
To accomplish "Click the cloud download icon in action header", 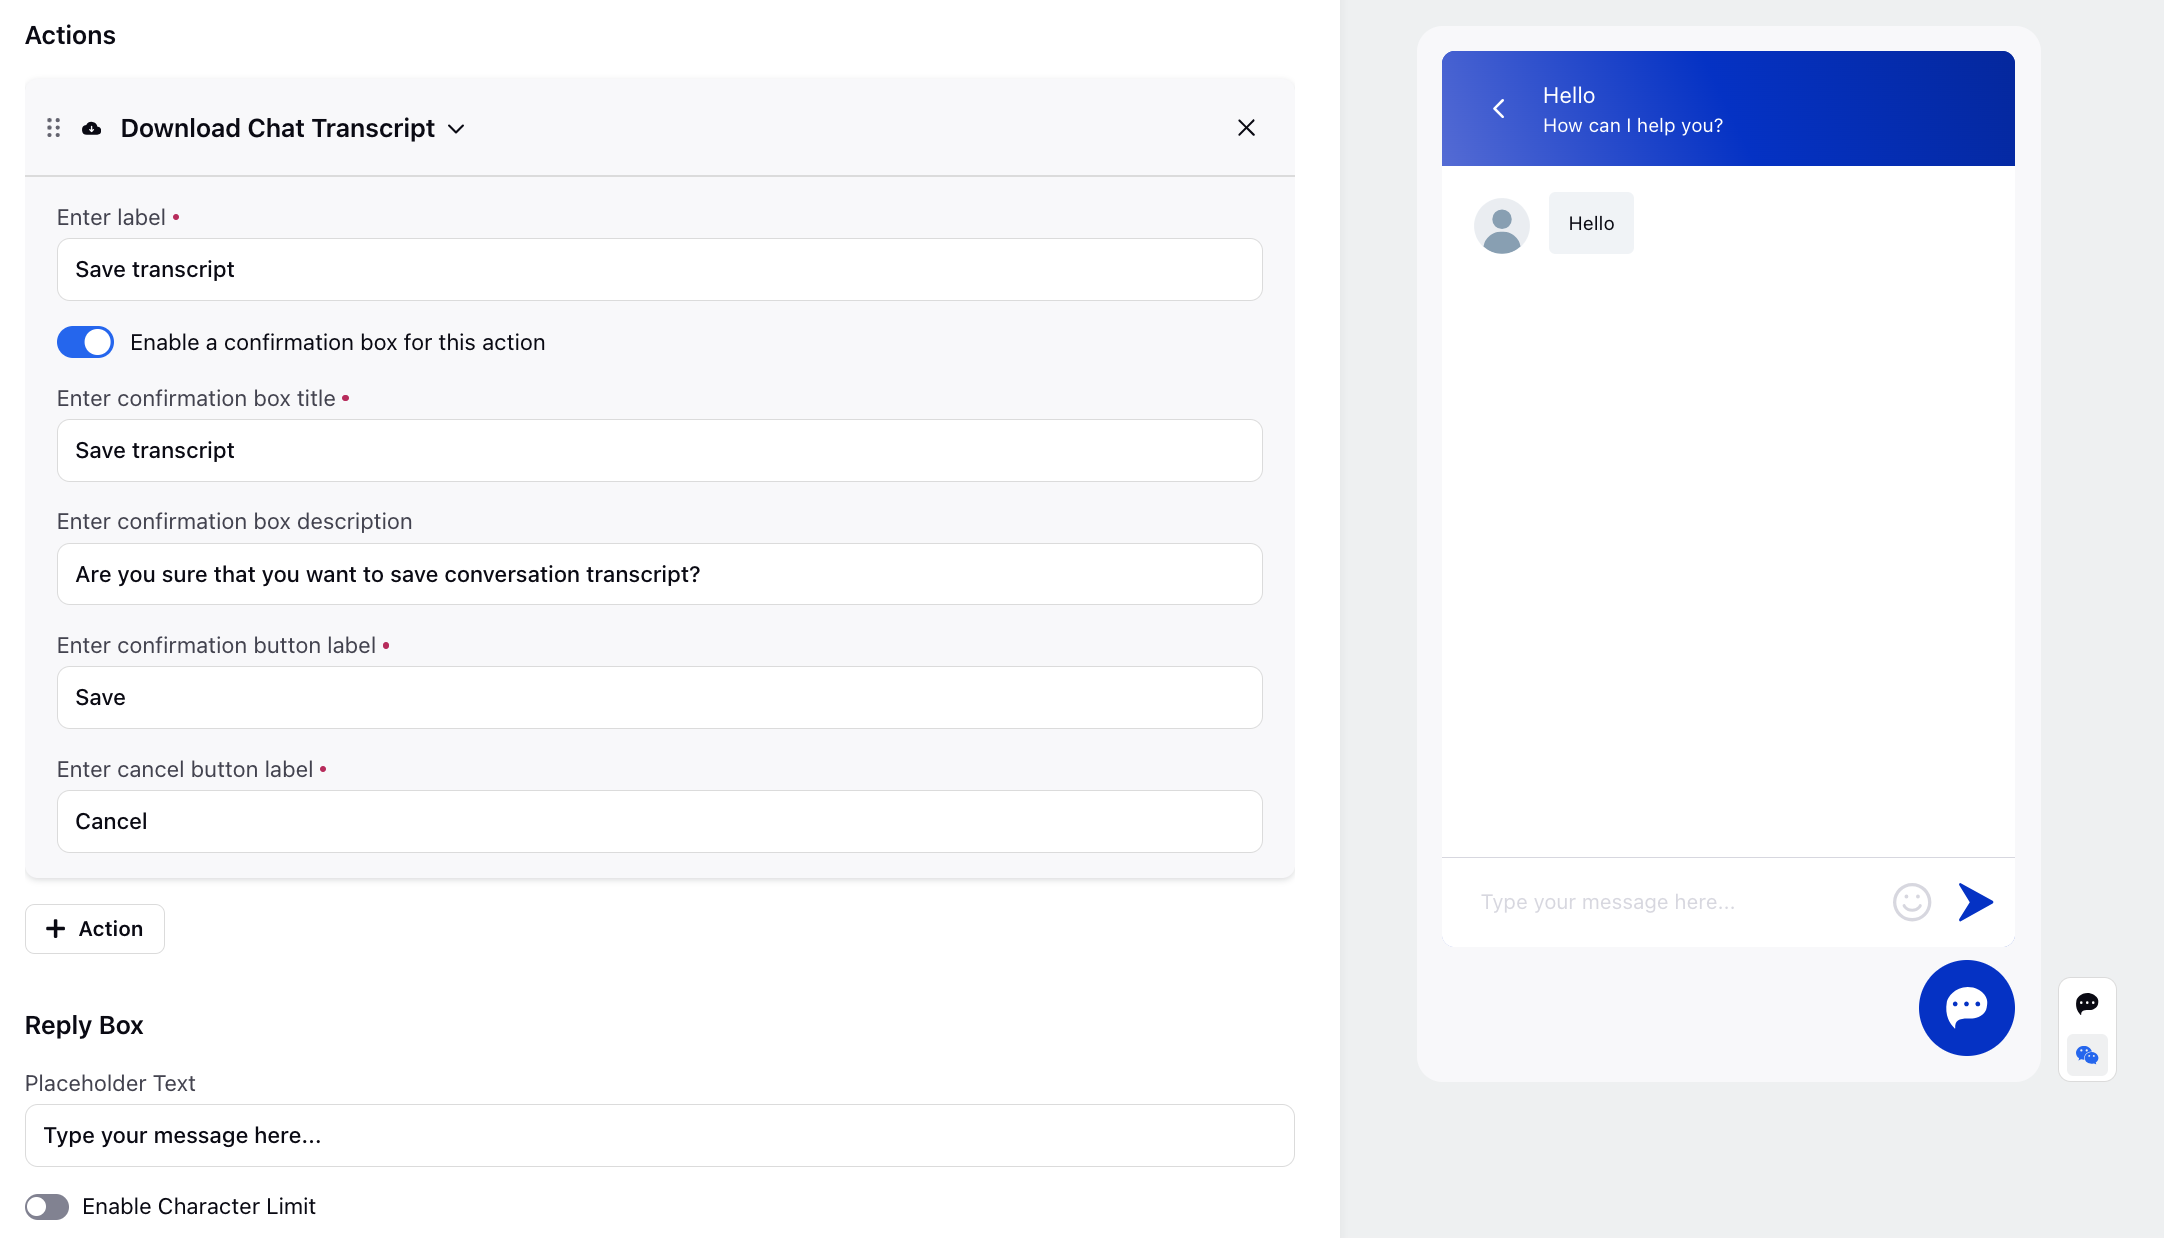I will click(91, 128).
